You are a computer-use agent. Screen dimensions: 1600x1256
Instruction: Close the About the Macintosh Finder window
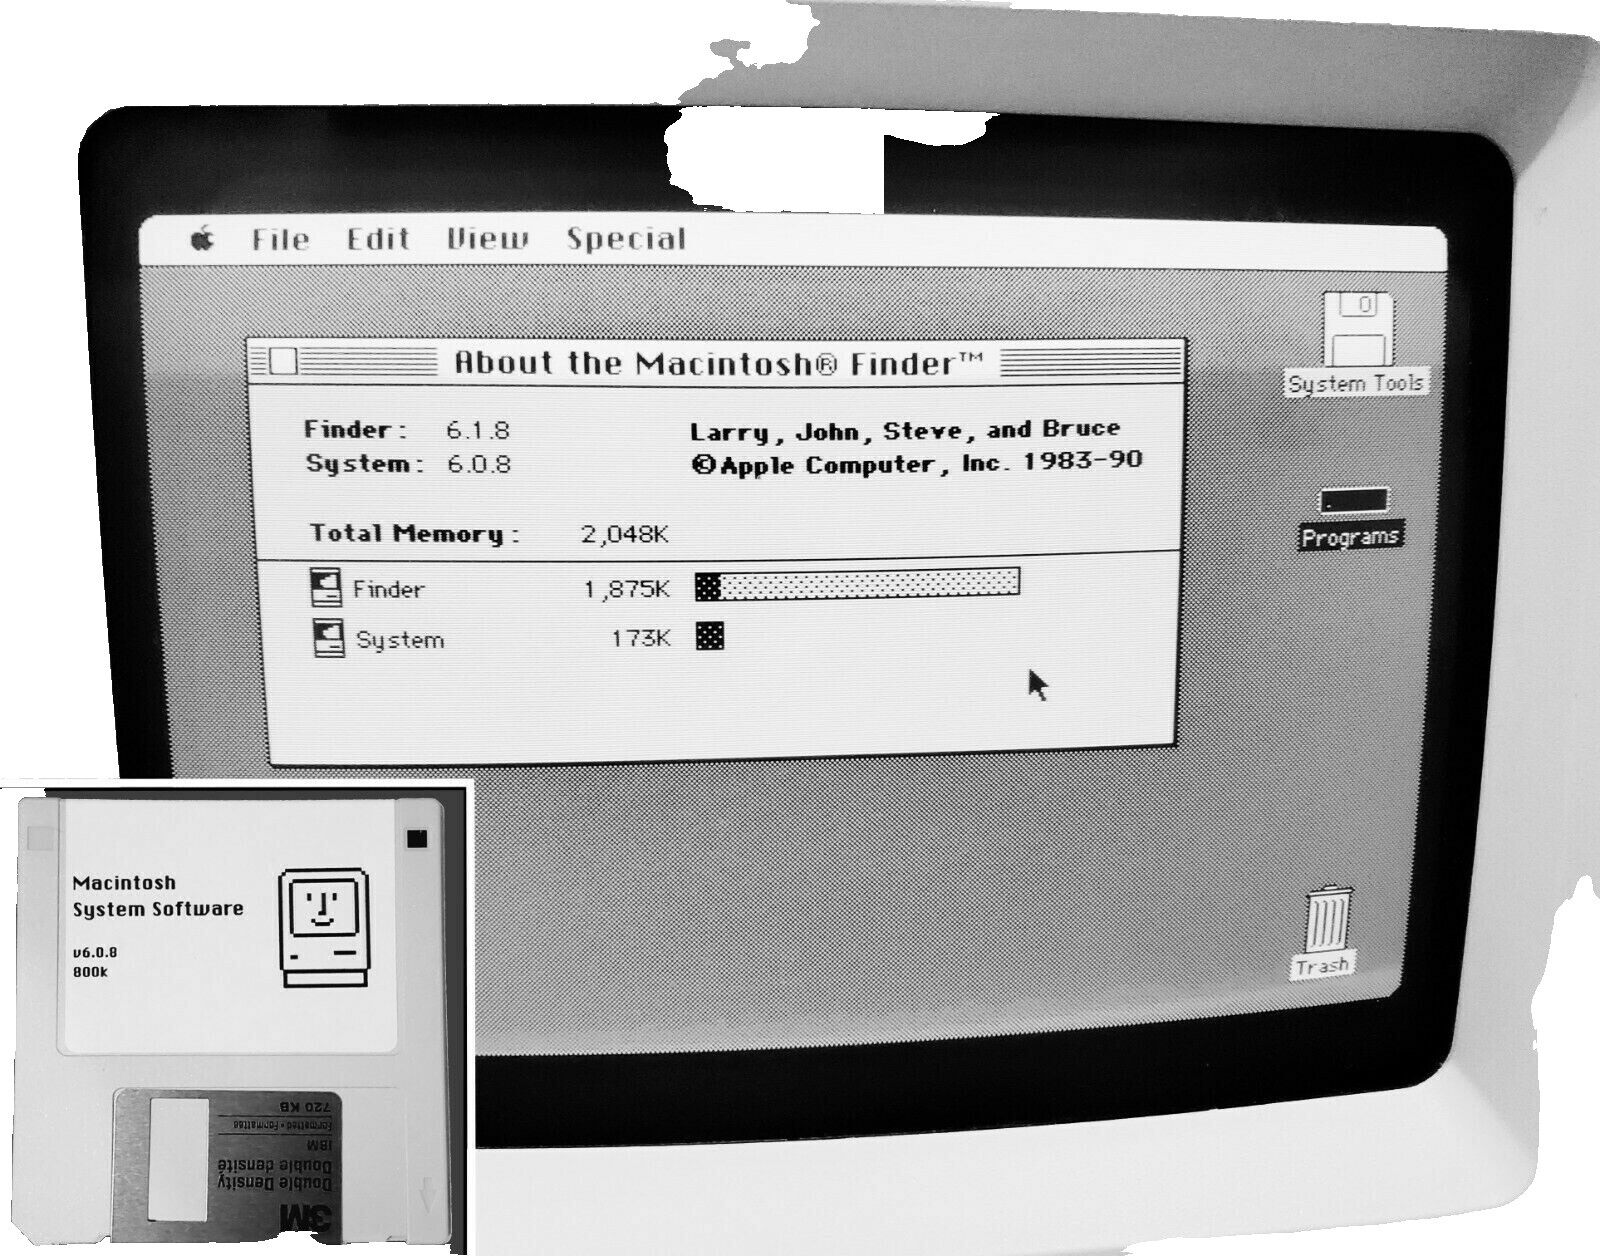[x=284, y=361]
